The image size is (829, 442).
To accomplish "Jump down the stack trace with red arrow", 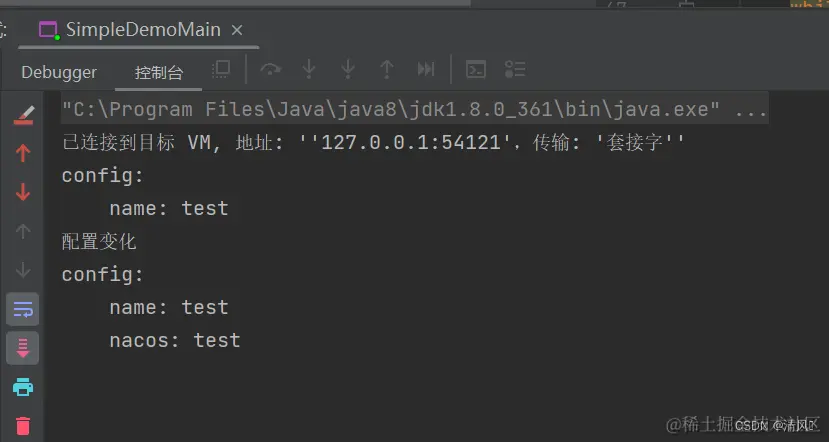I will tap(23, 192).
